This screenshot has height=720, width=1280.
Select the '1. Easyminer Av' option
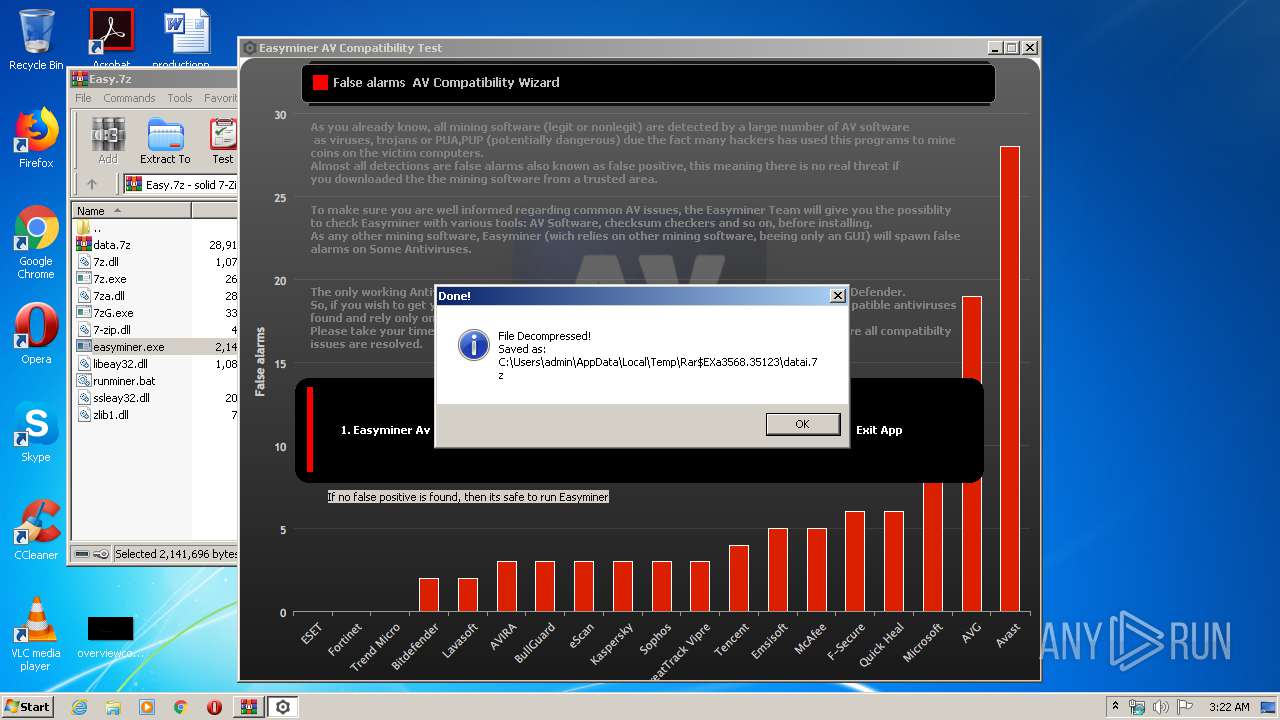[x=385, y=430]
